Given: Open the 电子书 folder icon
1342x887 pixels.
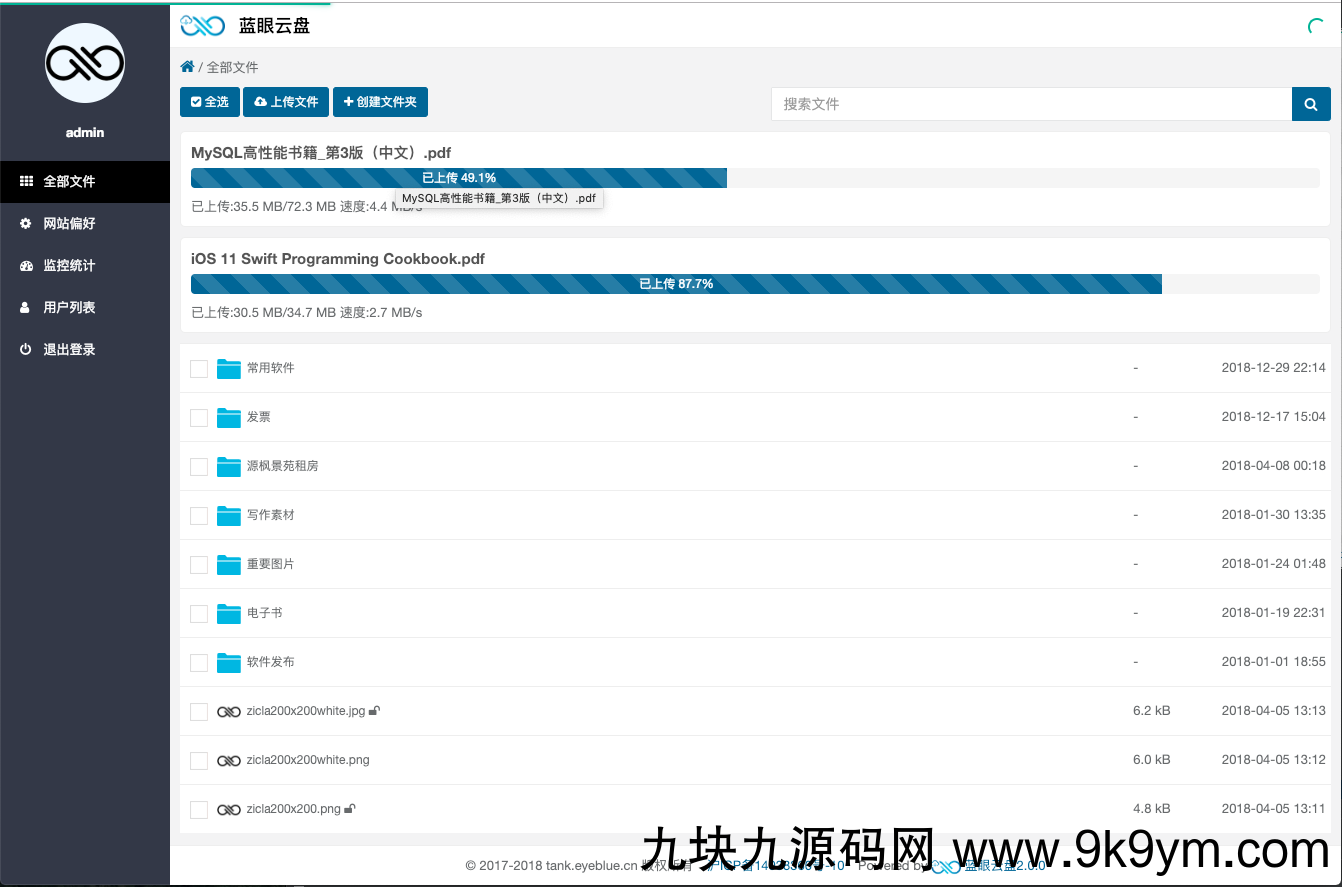Looking at the screenshot, I should 229,613.
